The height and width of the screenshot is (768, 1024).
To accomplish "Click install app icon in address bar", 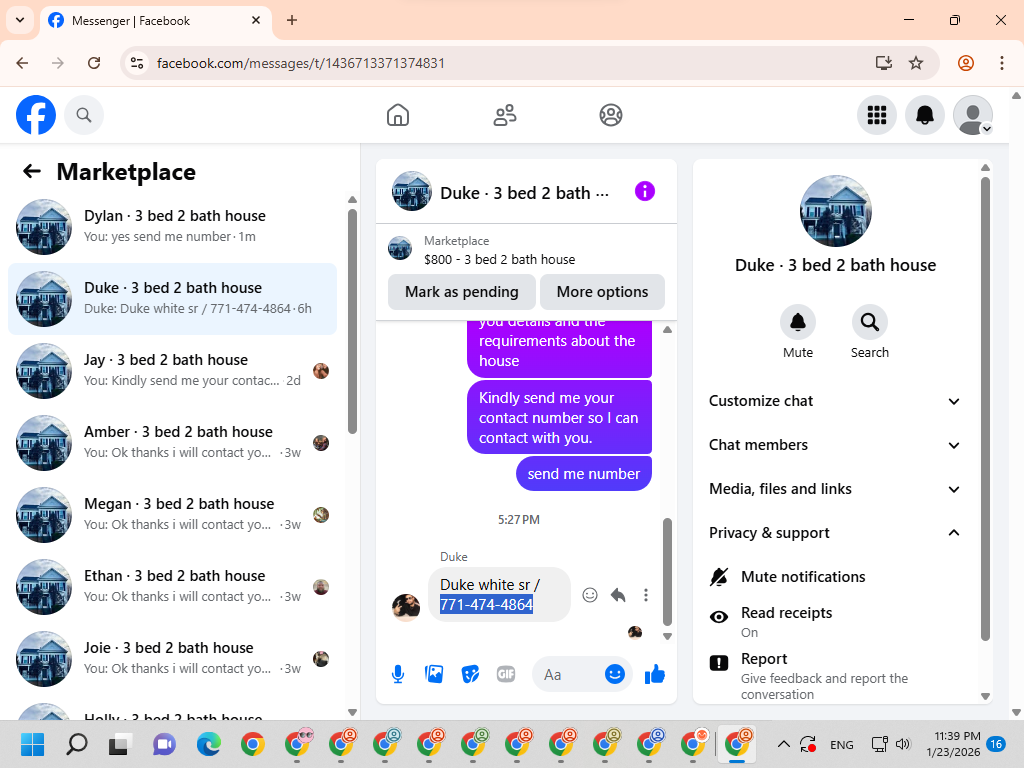I will (884, 63).
